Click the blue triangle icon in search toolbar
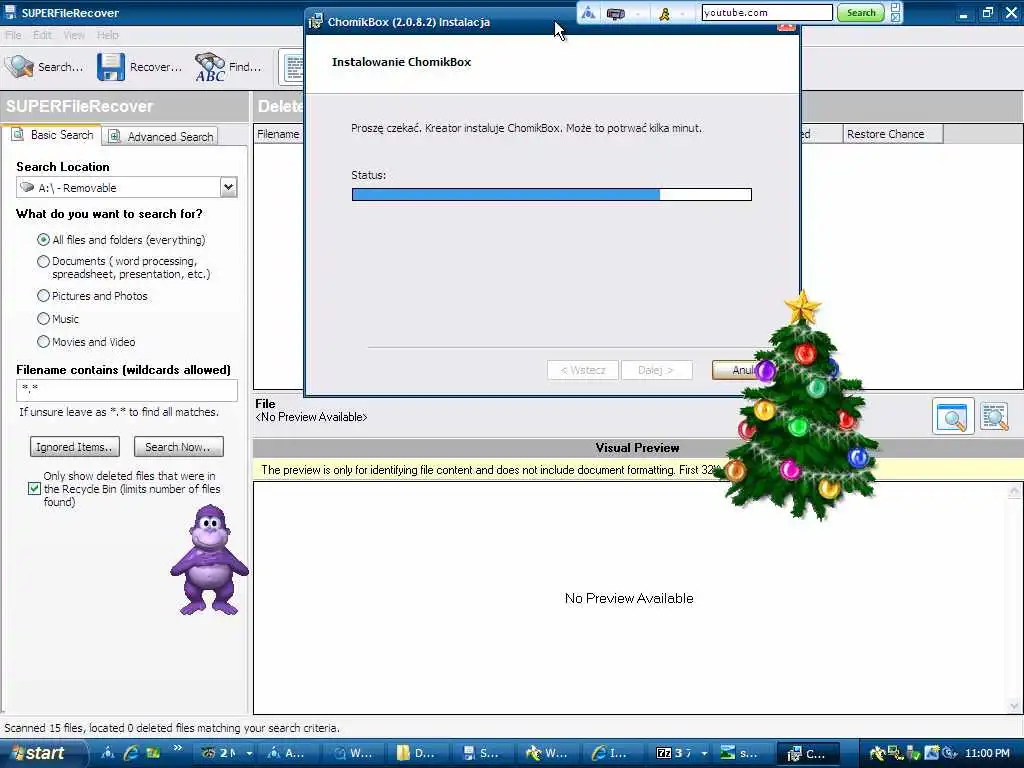Image resolution: width=1024 pixels, height=768 pixels. (x=588, y=13)
